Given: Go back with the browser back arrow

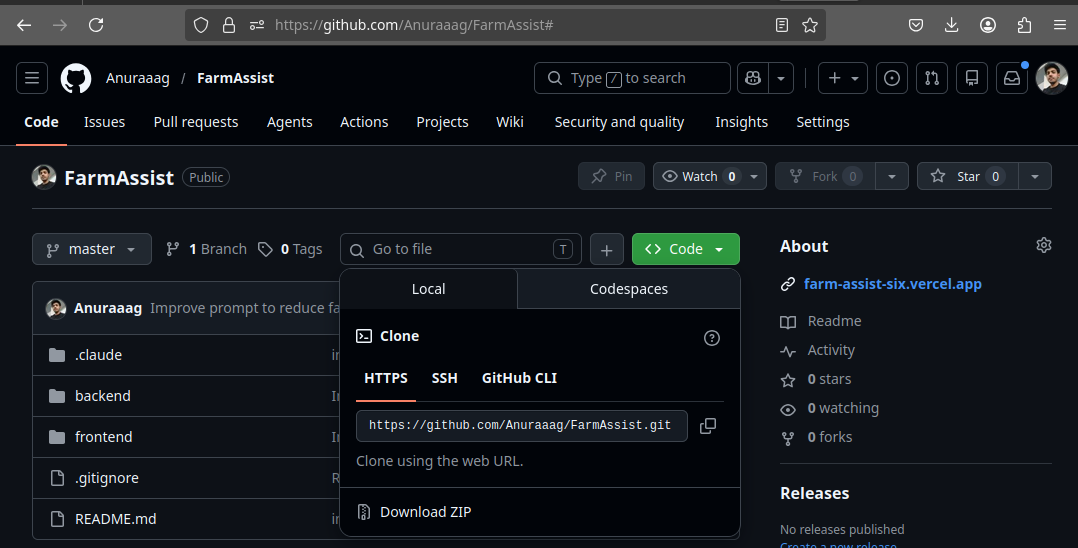Looking at the screenshot, I should point(24,25).
